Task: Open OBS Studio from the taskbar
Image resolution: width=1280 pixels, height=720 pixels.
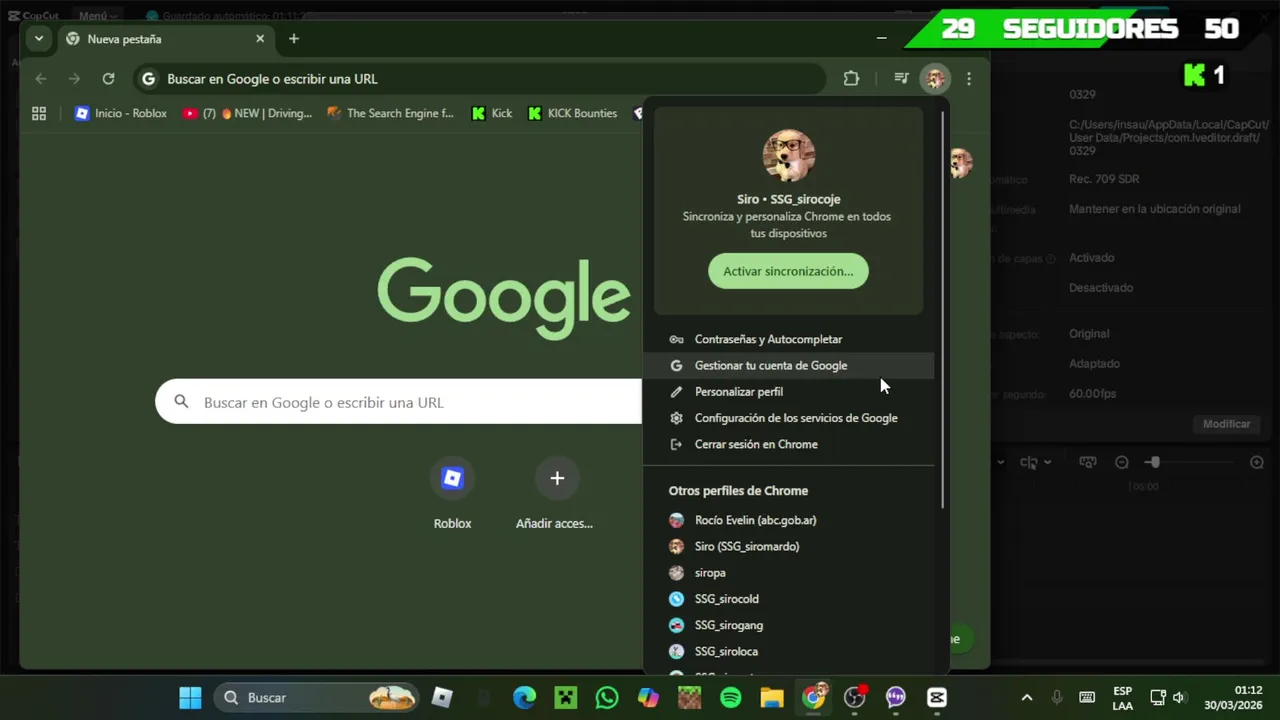Action: tap(855, 697)
